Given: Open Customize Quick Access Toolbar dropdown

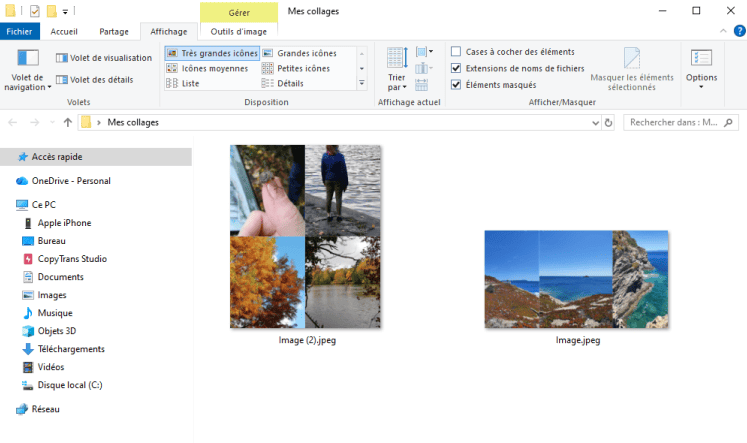Looking at the screenshot, I should 65,11.
